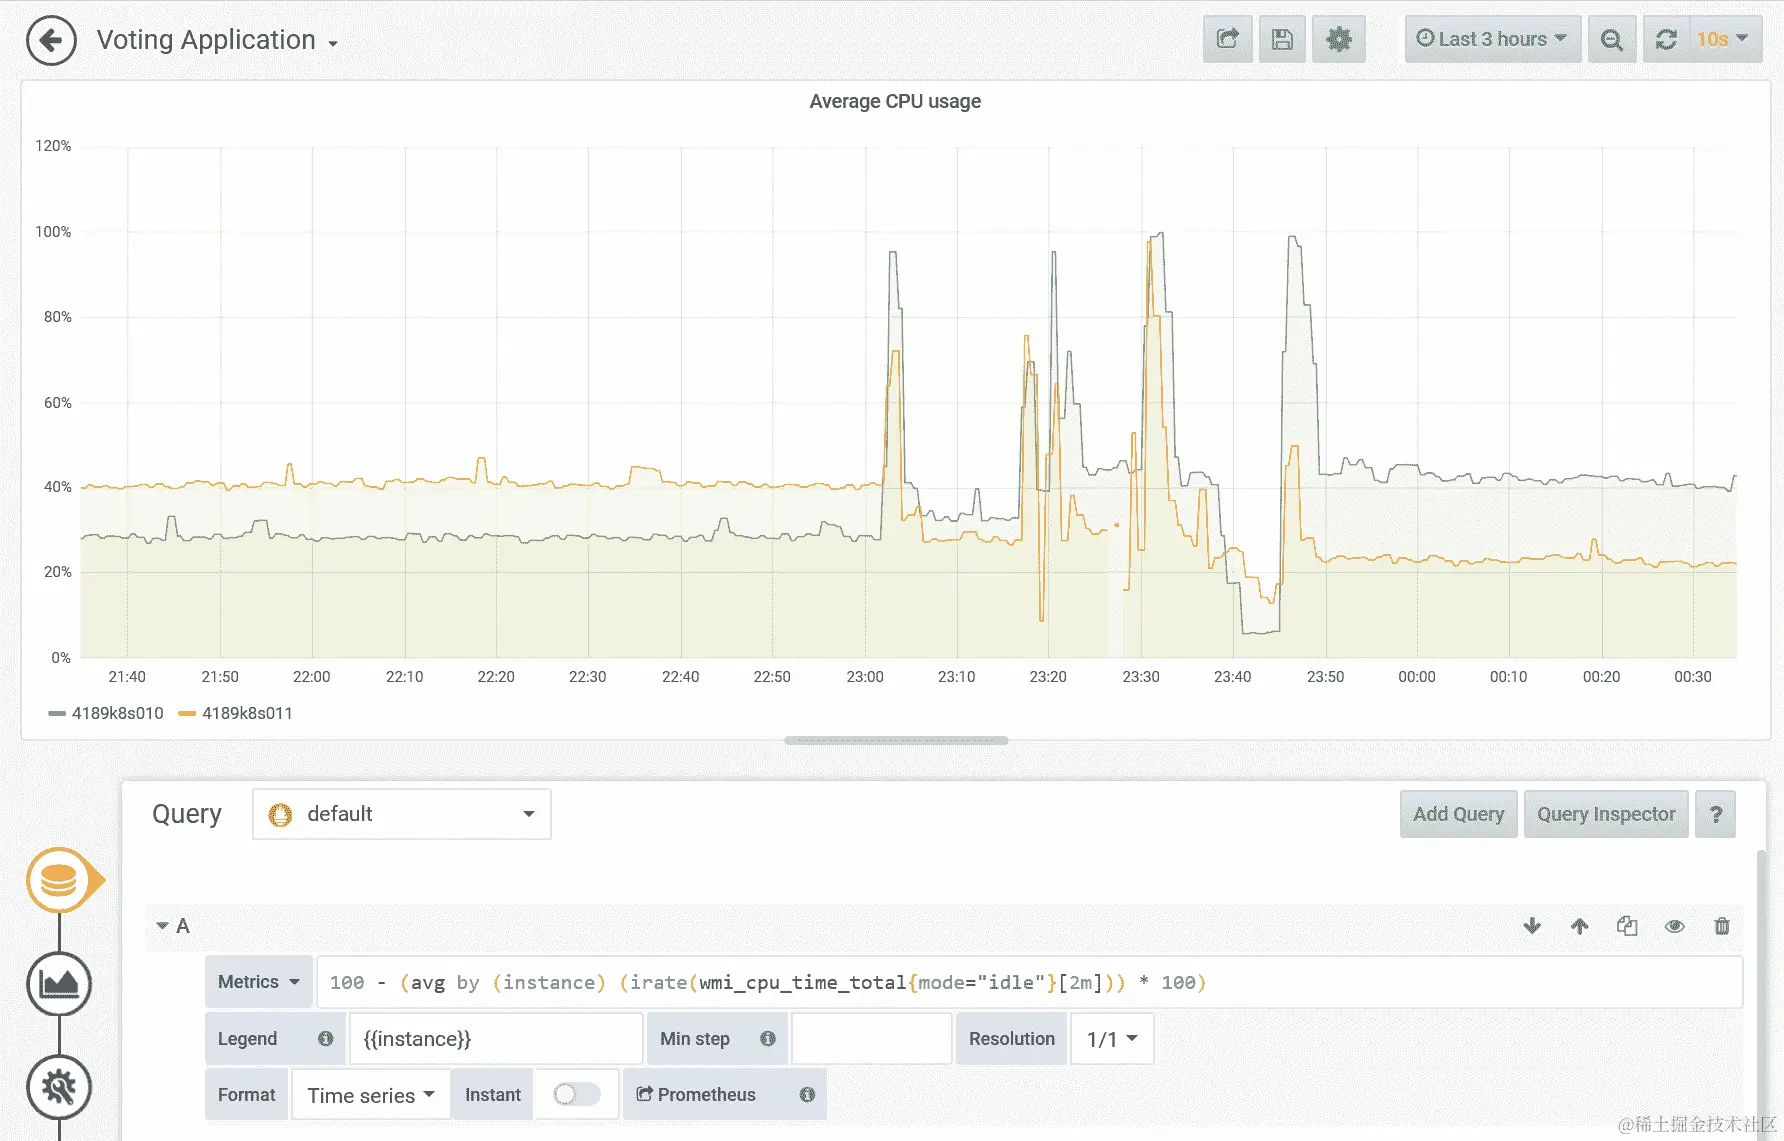Screen dimensions: 1784x1141
Task: Save the dashboard with floppy icon
Action: click(x=1282, y=40)
